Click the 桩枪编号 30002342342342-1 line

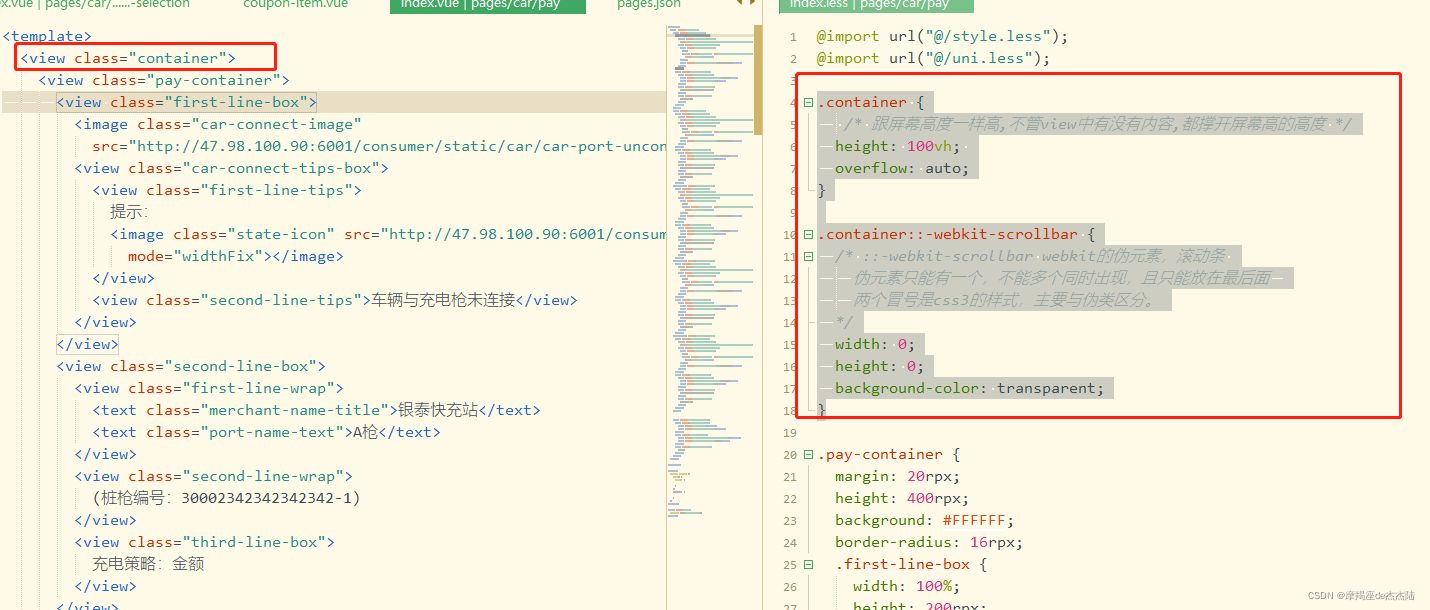(x=227, y=498)
